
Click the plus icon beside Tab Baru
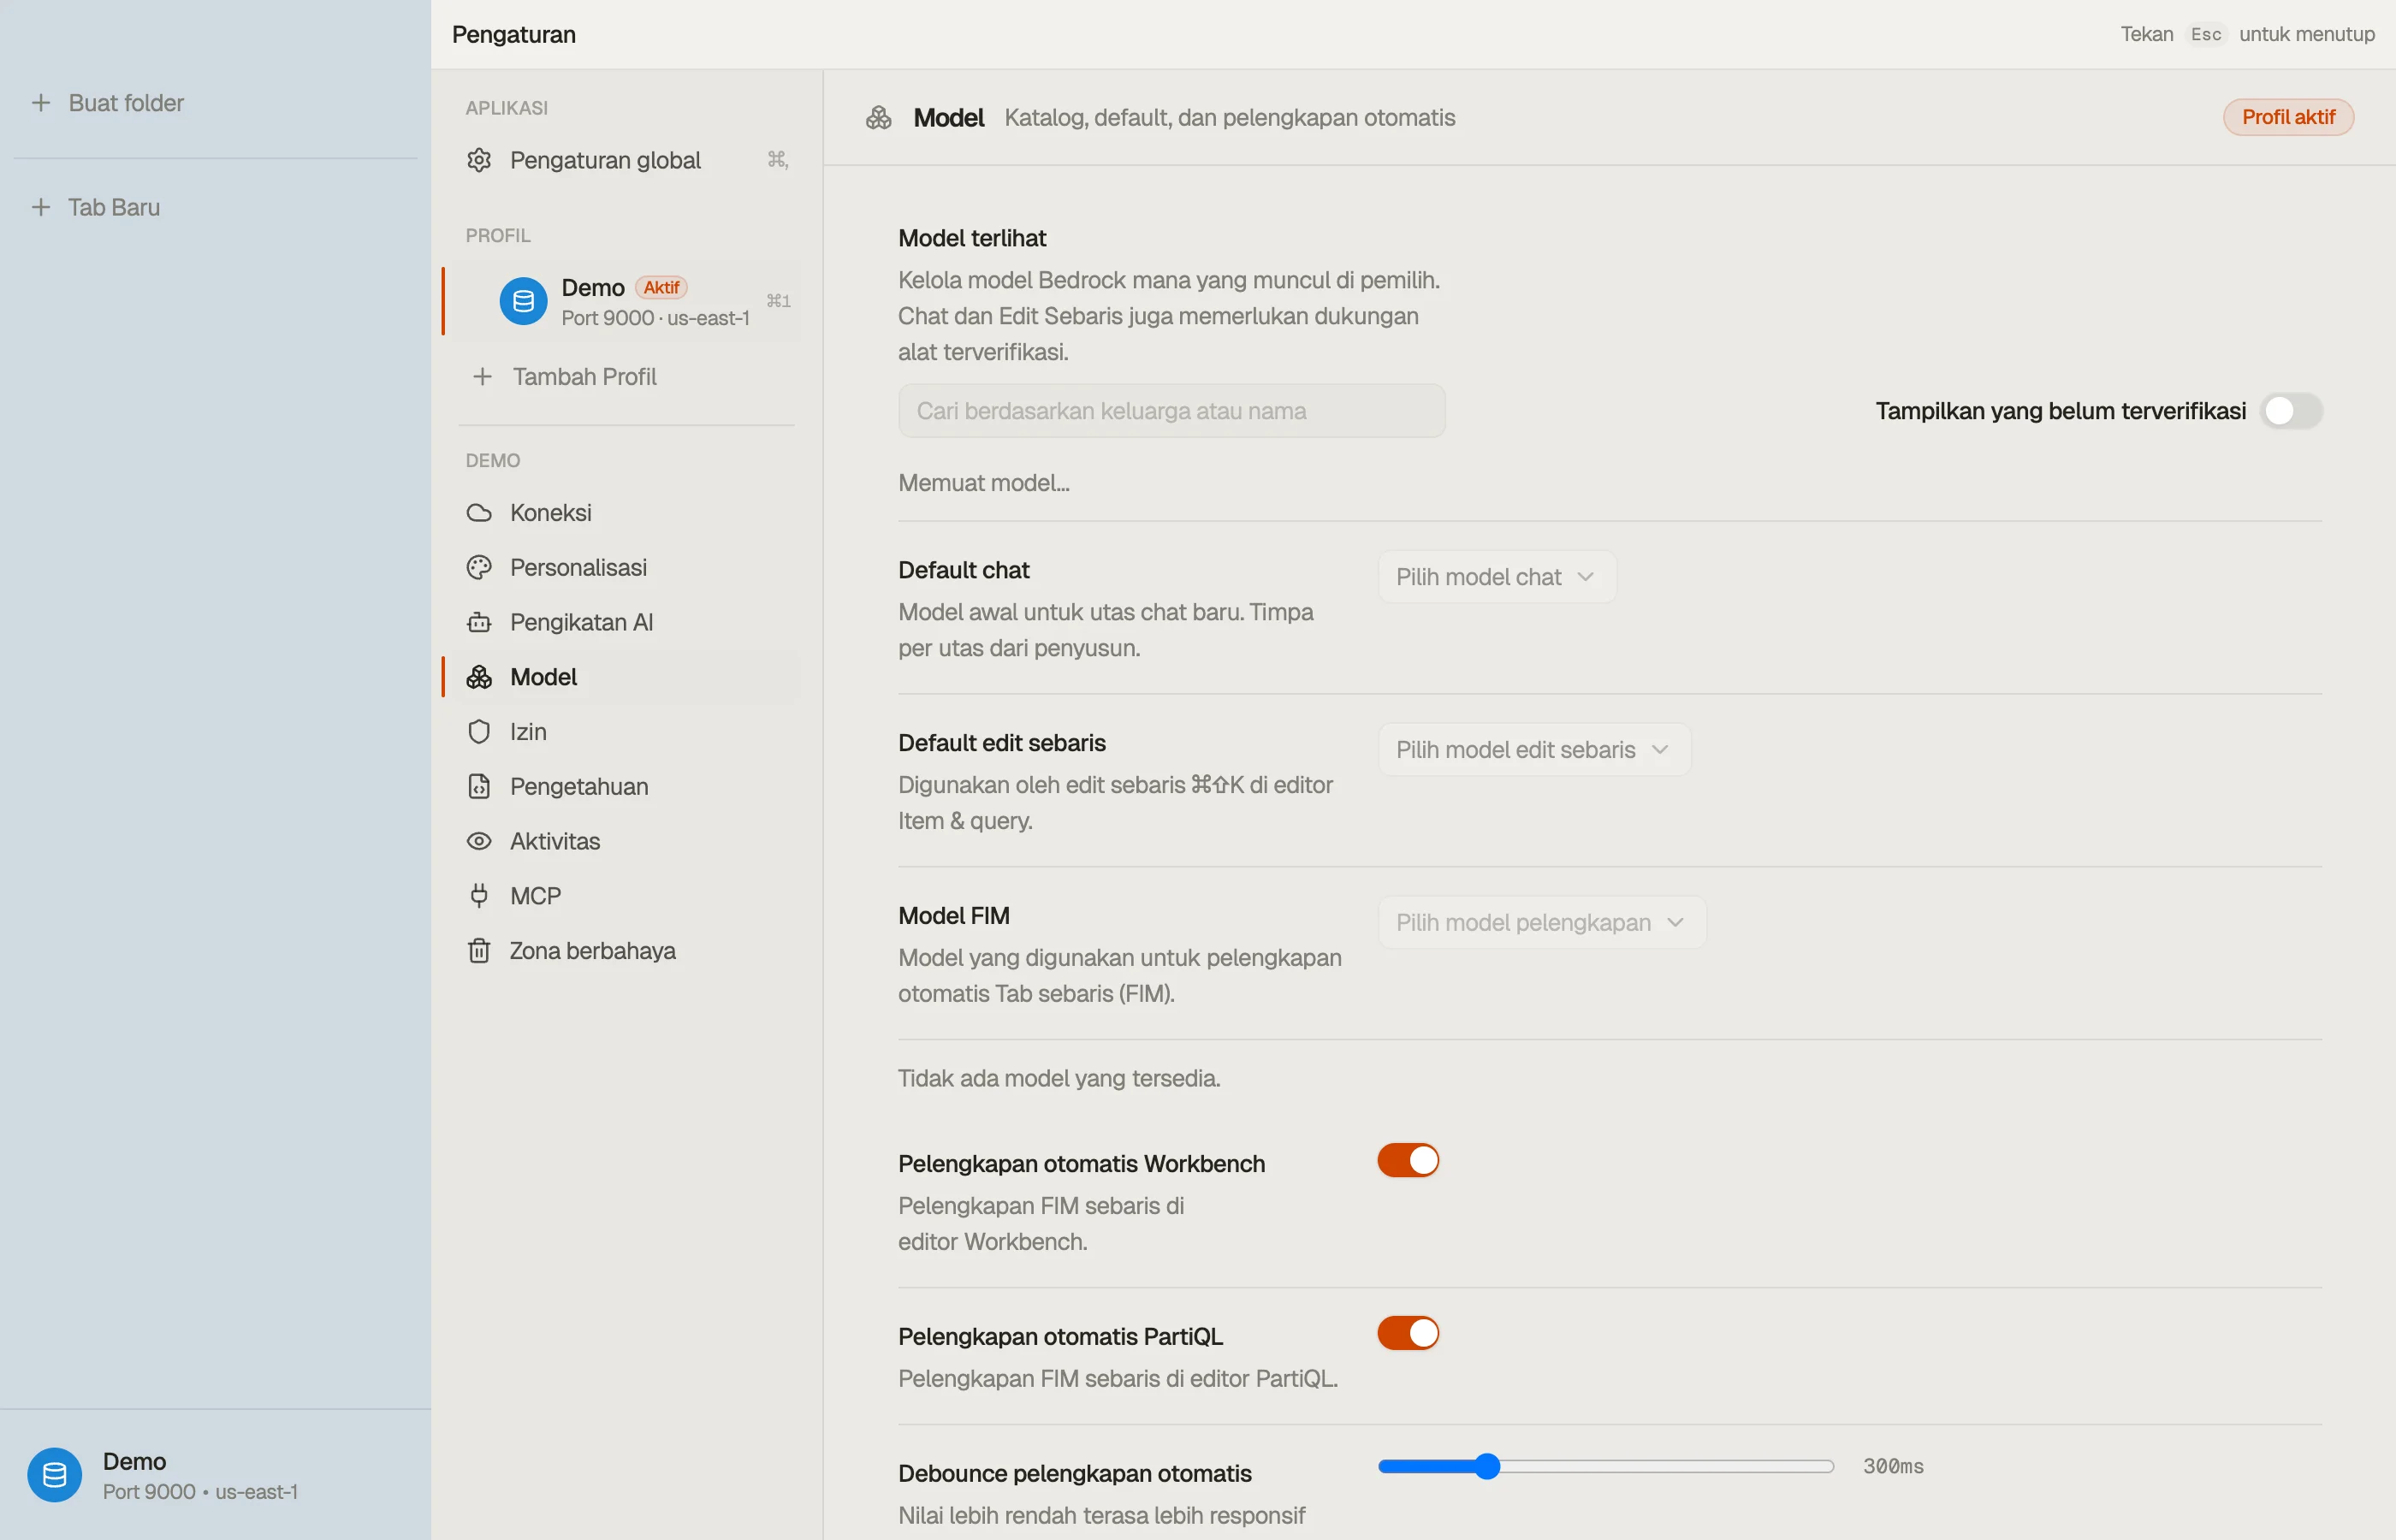(x=41, y=207)
